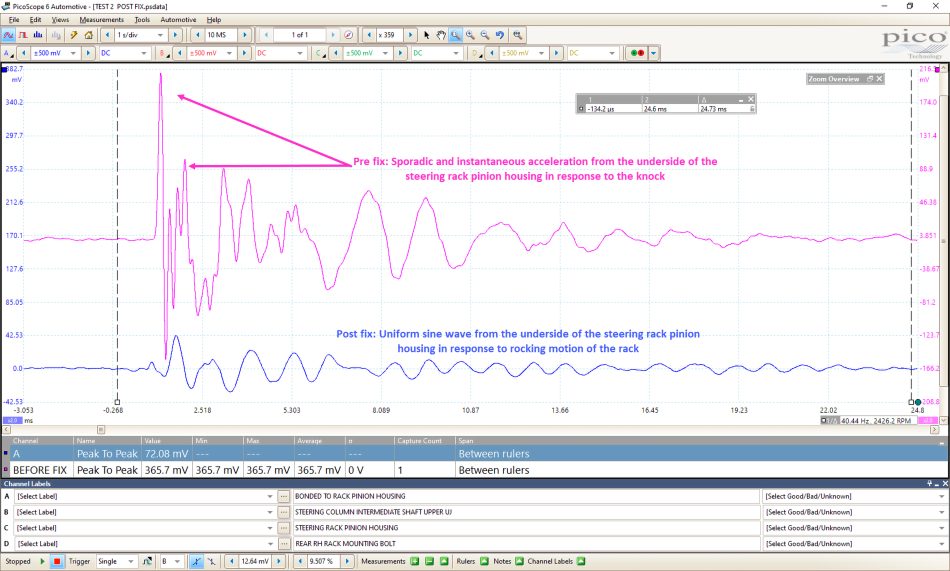
Task: Open the Tools menu
Action: click(142, 19)
